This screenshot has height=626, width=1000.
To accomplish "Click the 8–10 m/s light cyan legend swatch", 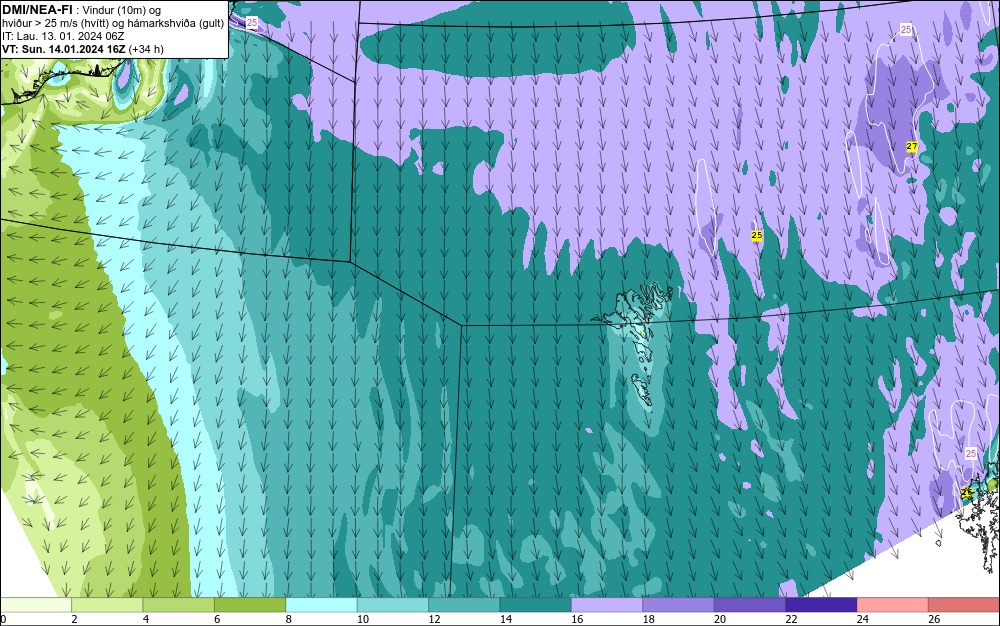I will (x=321, y=605).
